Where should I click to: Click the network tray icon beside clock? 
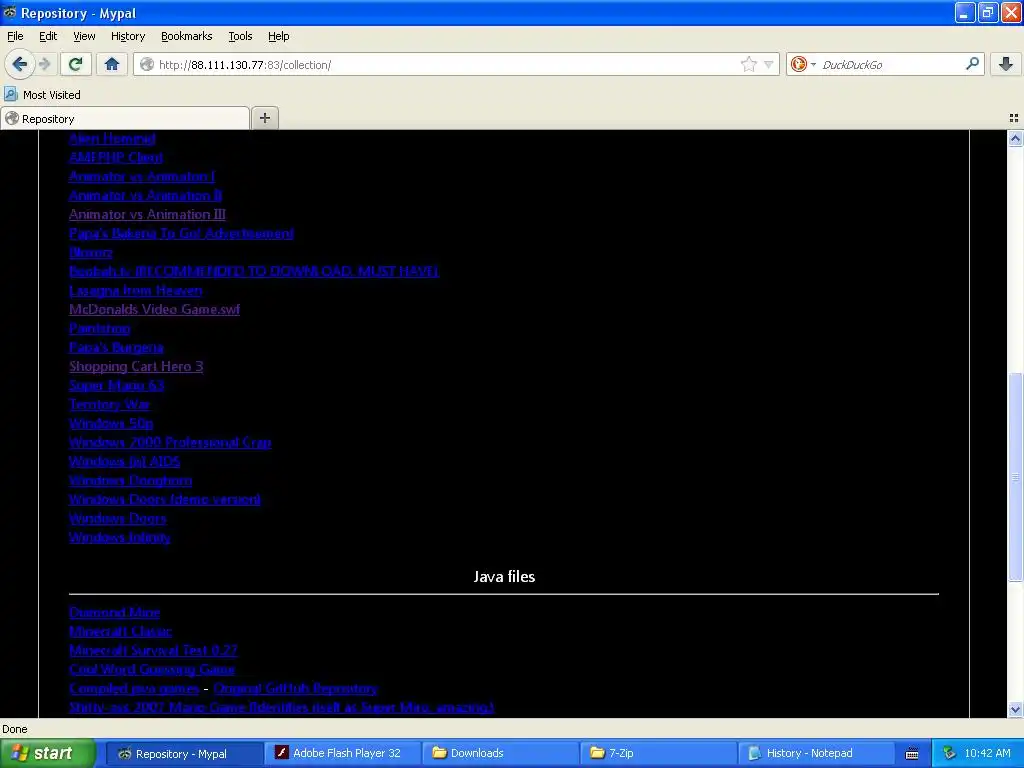click(949, 753)
